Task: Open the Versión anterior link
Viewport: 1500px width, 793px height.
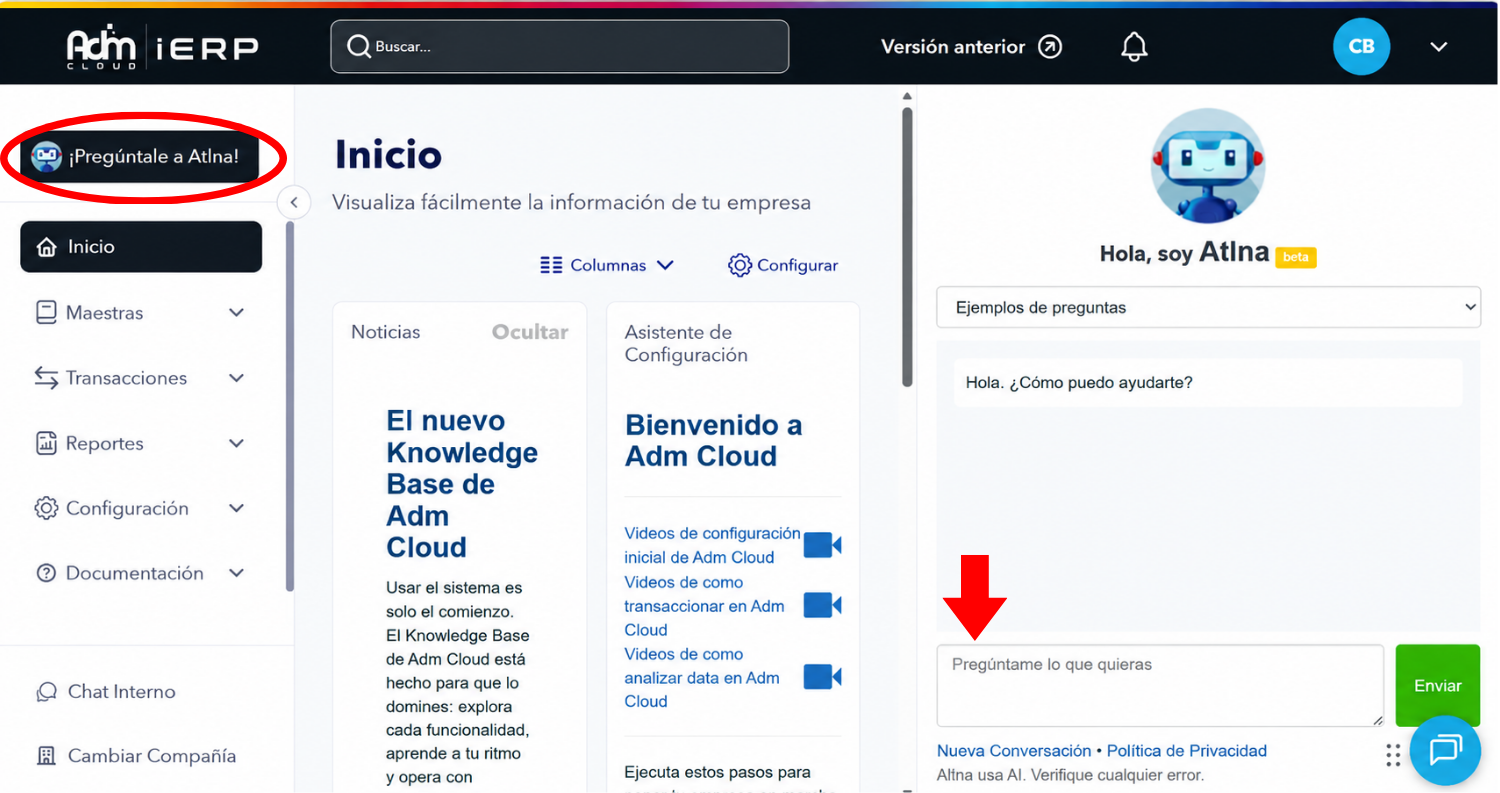Action: click(971, 47)
